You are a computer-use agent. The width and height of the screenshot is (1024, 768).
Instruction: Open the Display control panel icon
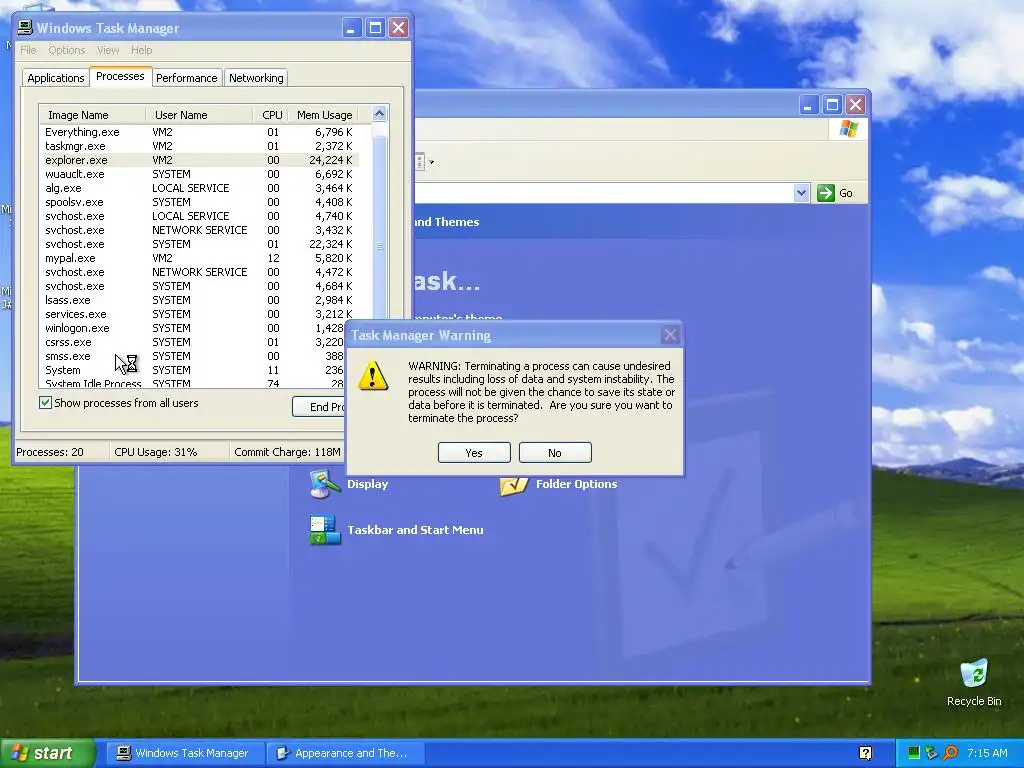[325, 485]
